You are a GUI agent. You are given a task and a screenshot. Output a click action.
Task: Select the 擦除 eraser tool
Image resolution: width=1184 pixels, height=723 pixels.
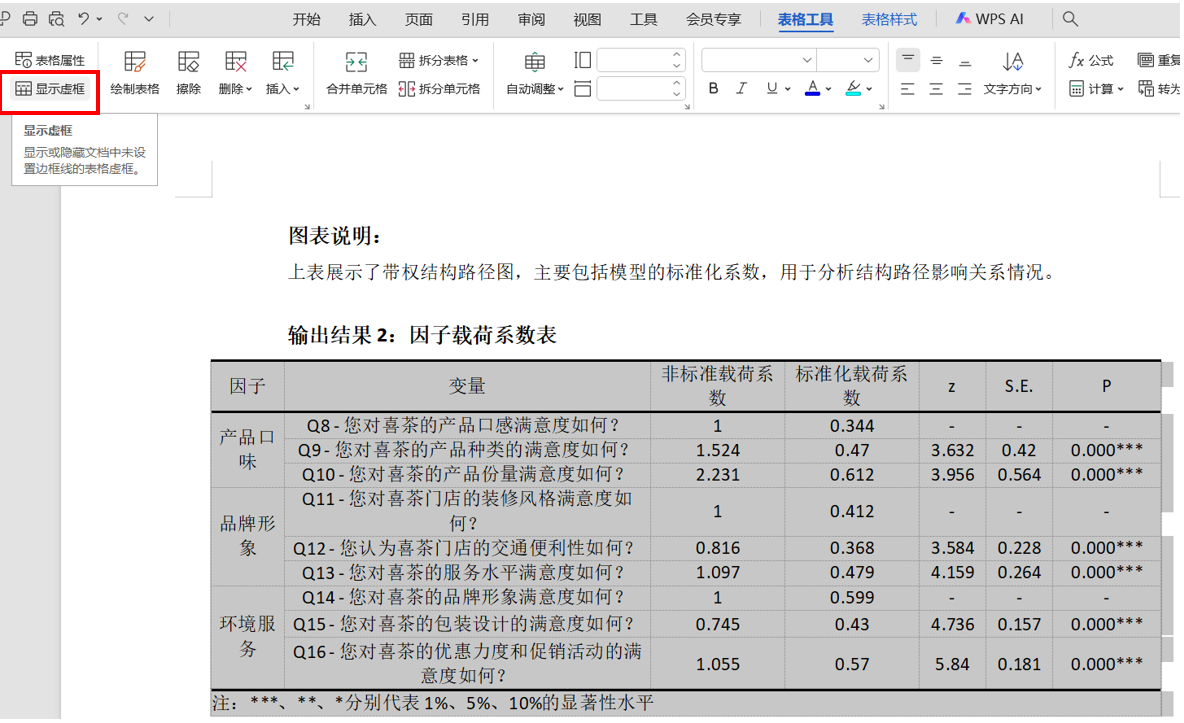coord(188,73)
